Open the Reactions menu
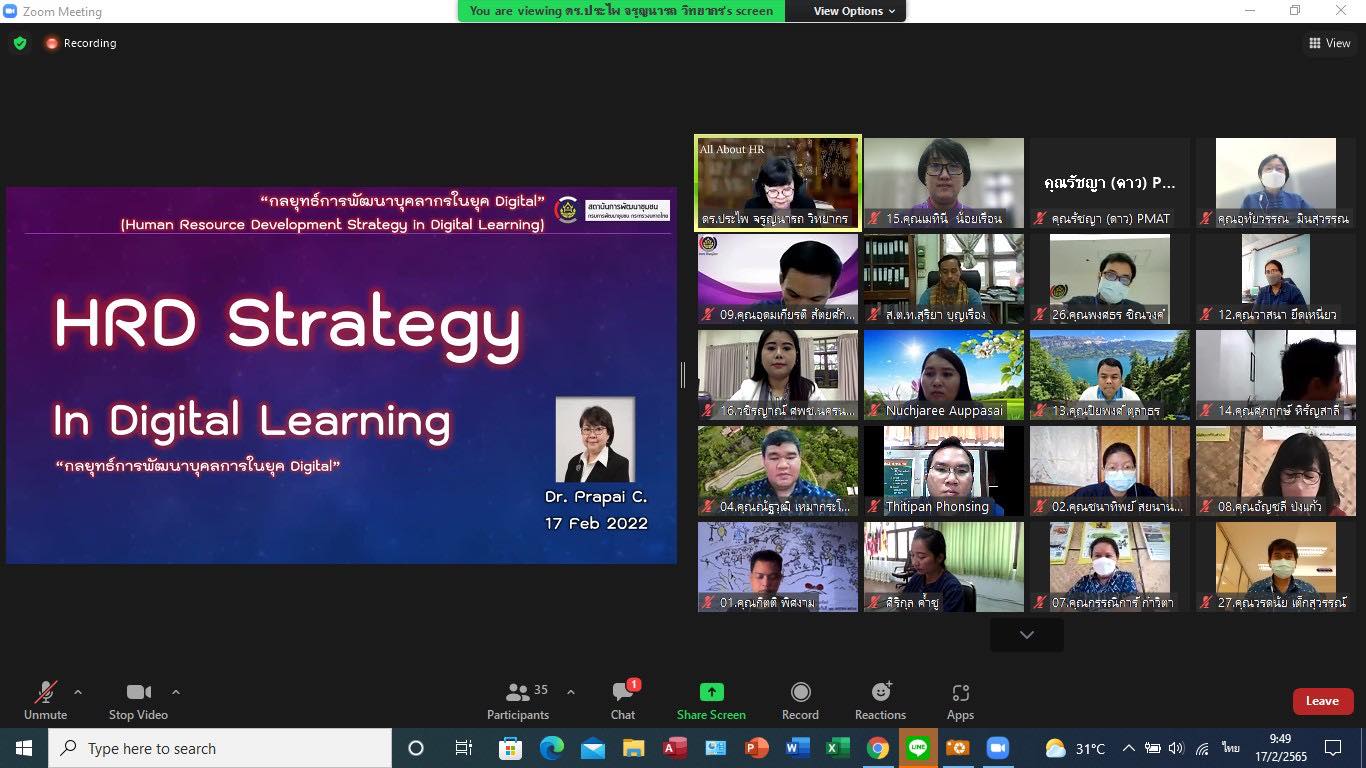Viewport: 1366px width, 768px height. click(x=880, y=700)
